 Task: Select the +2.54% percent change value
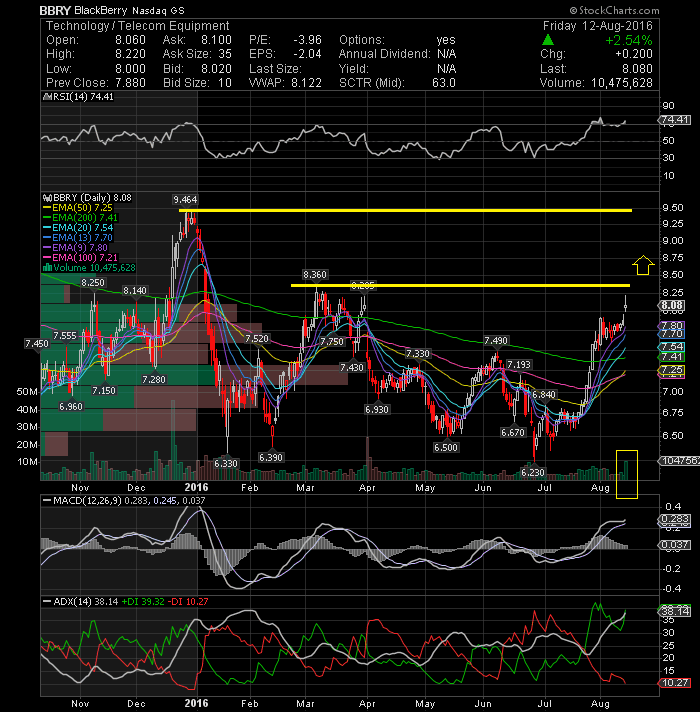tap(629, 40)
